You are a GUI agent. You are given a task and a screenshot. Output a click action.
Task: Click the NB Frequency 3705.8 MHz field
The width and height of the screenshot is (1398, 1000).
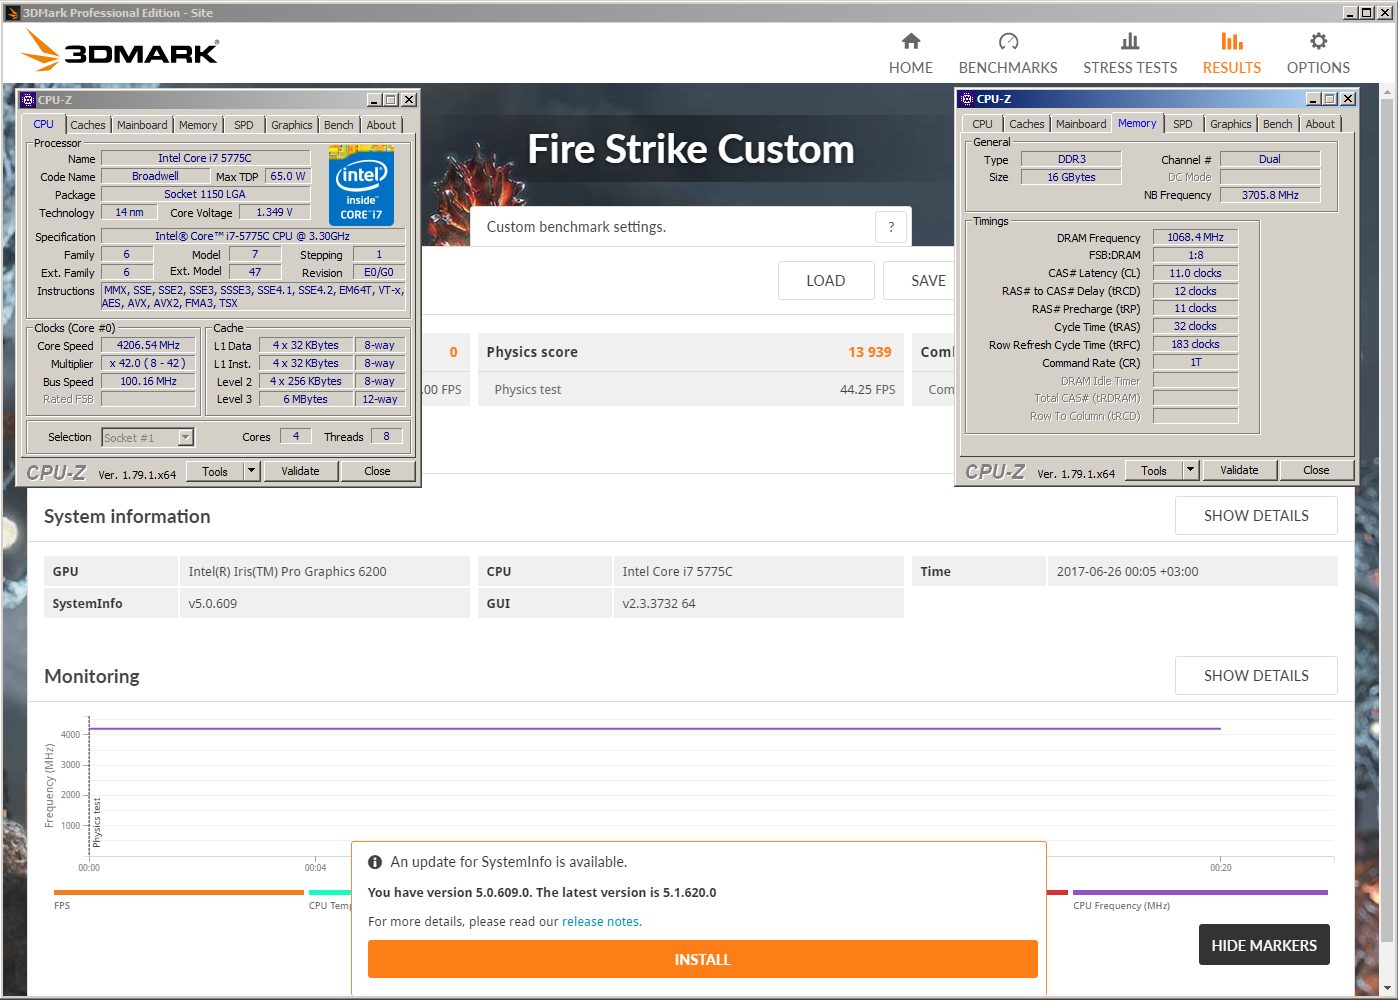(1270, 195)
